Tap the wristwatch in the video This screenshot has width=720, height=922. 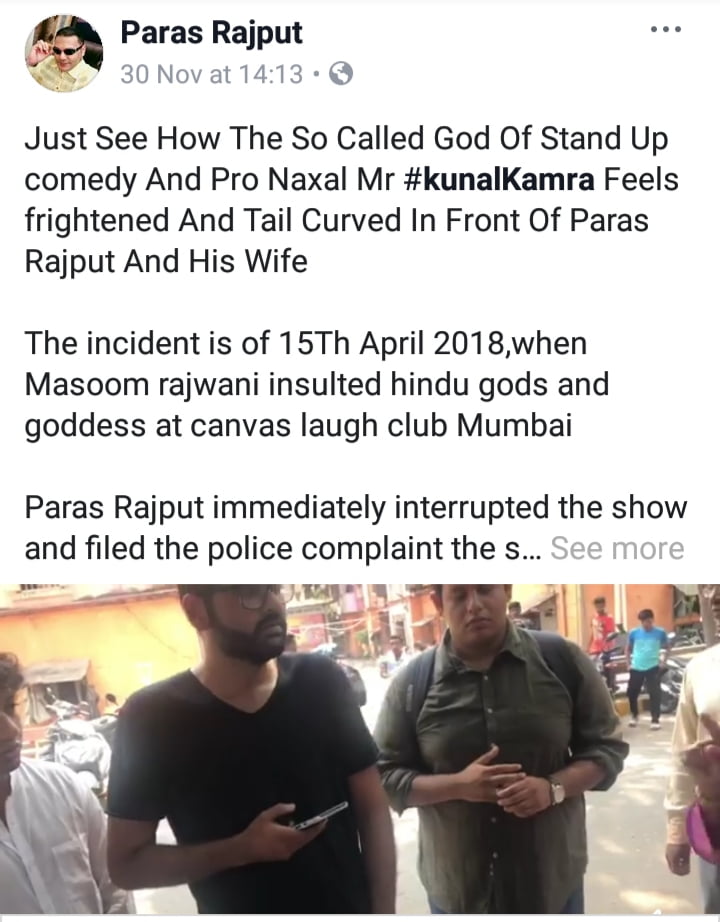556,791
